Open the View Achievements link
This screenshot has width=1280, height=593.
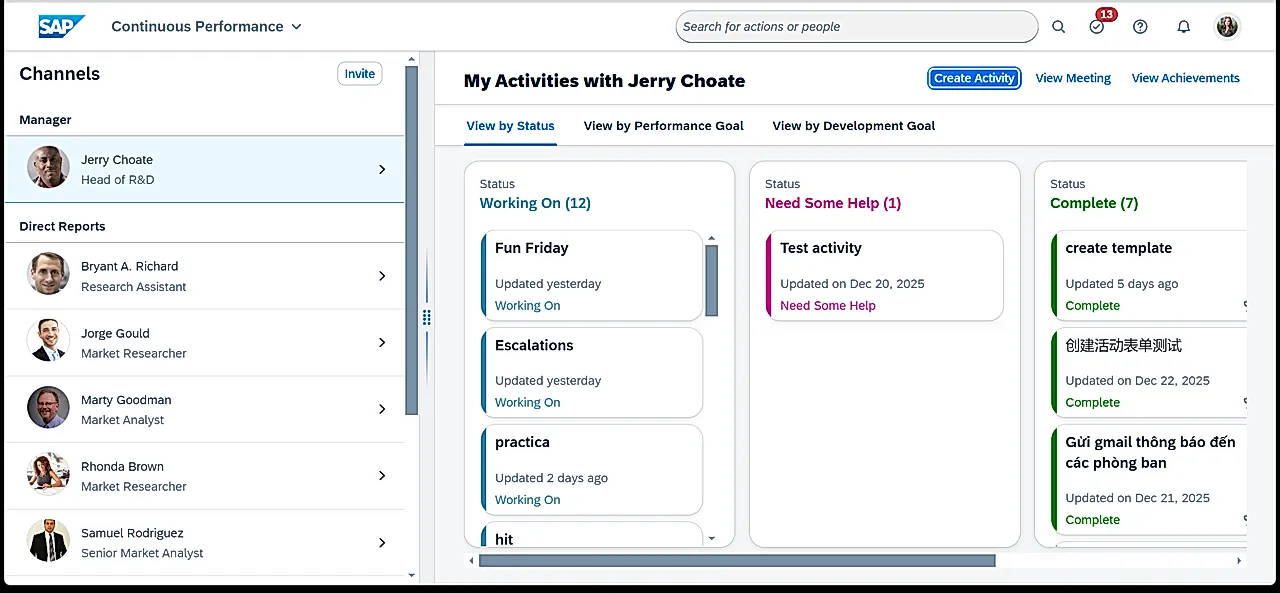[1185, 77]
